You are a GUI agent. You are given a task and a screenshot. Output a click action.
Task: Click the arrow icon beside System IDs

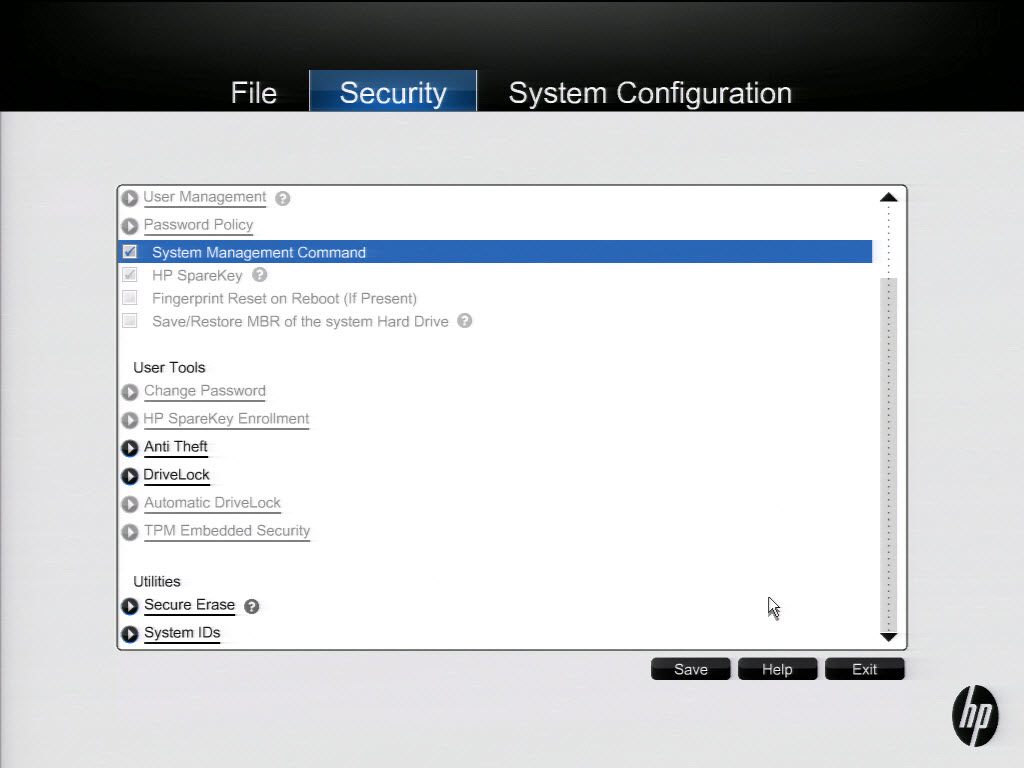[129, 634]
